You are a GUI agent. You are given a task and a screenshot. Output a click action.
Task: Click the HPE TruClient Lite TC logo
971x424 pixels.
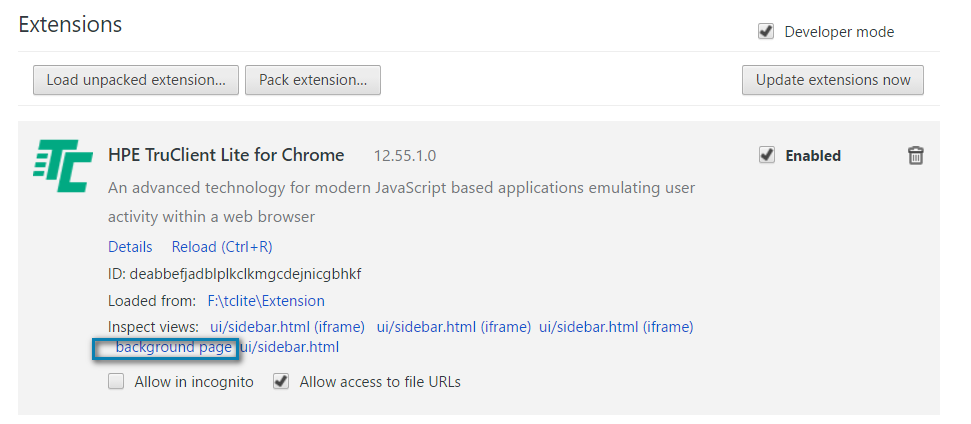click(x=63, y=166)
